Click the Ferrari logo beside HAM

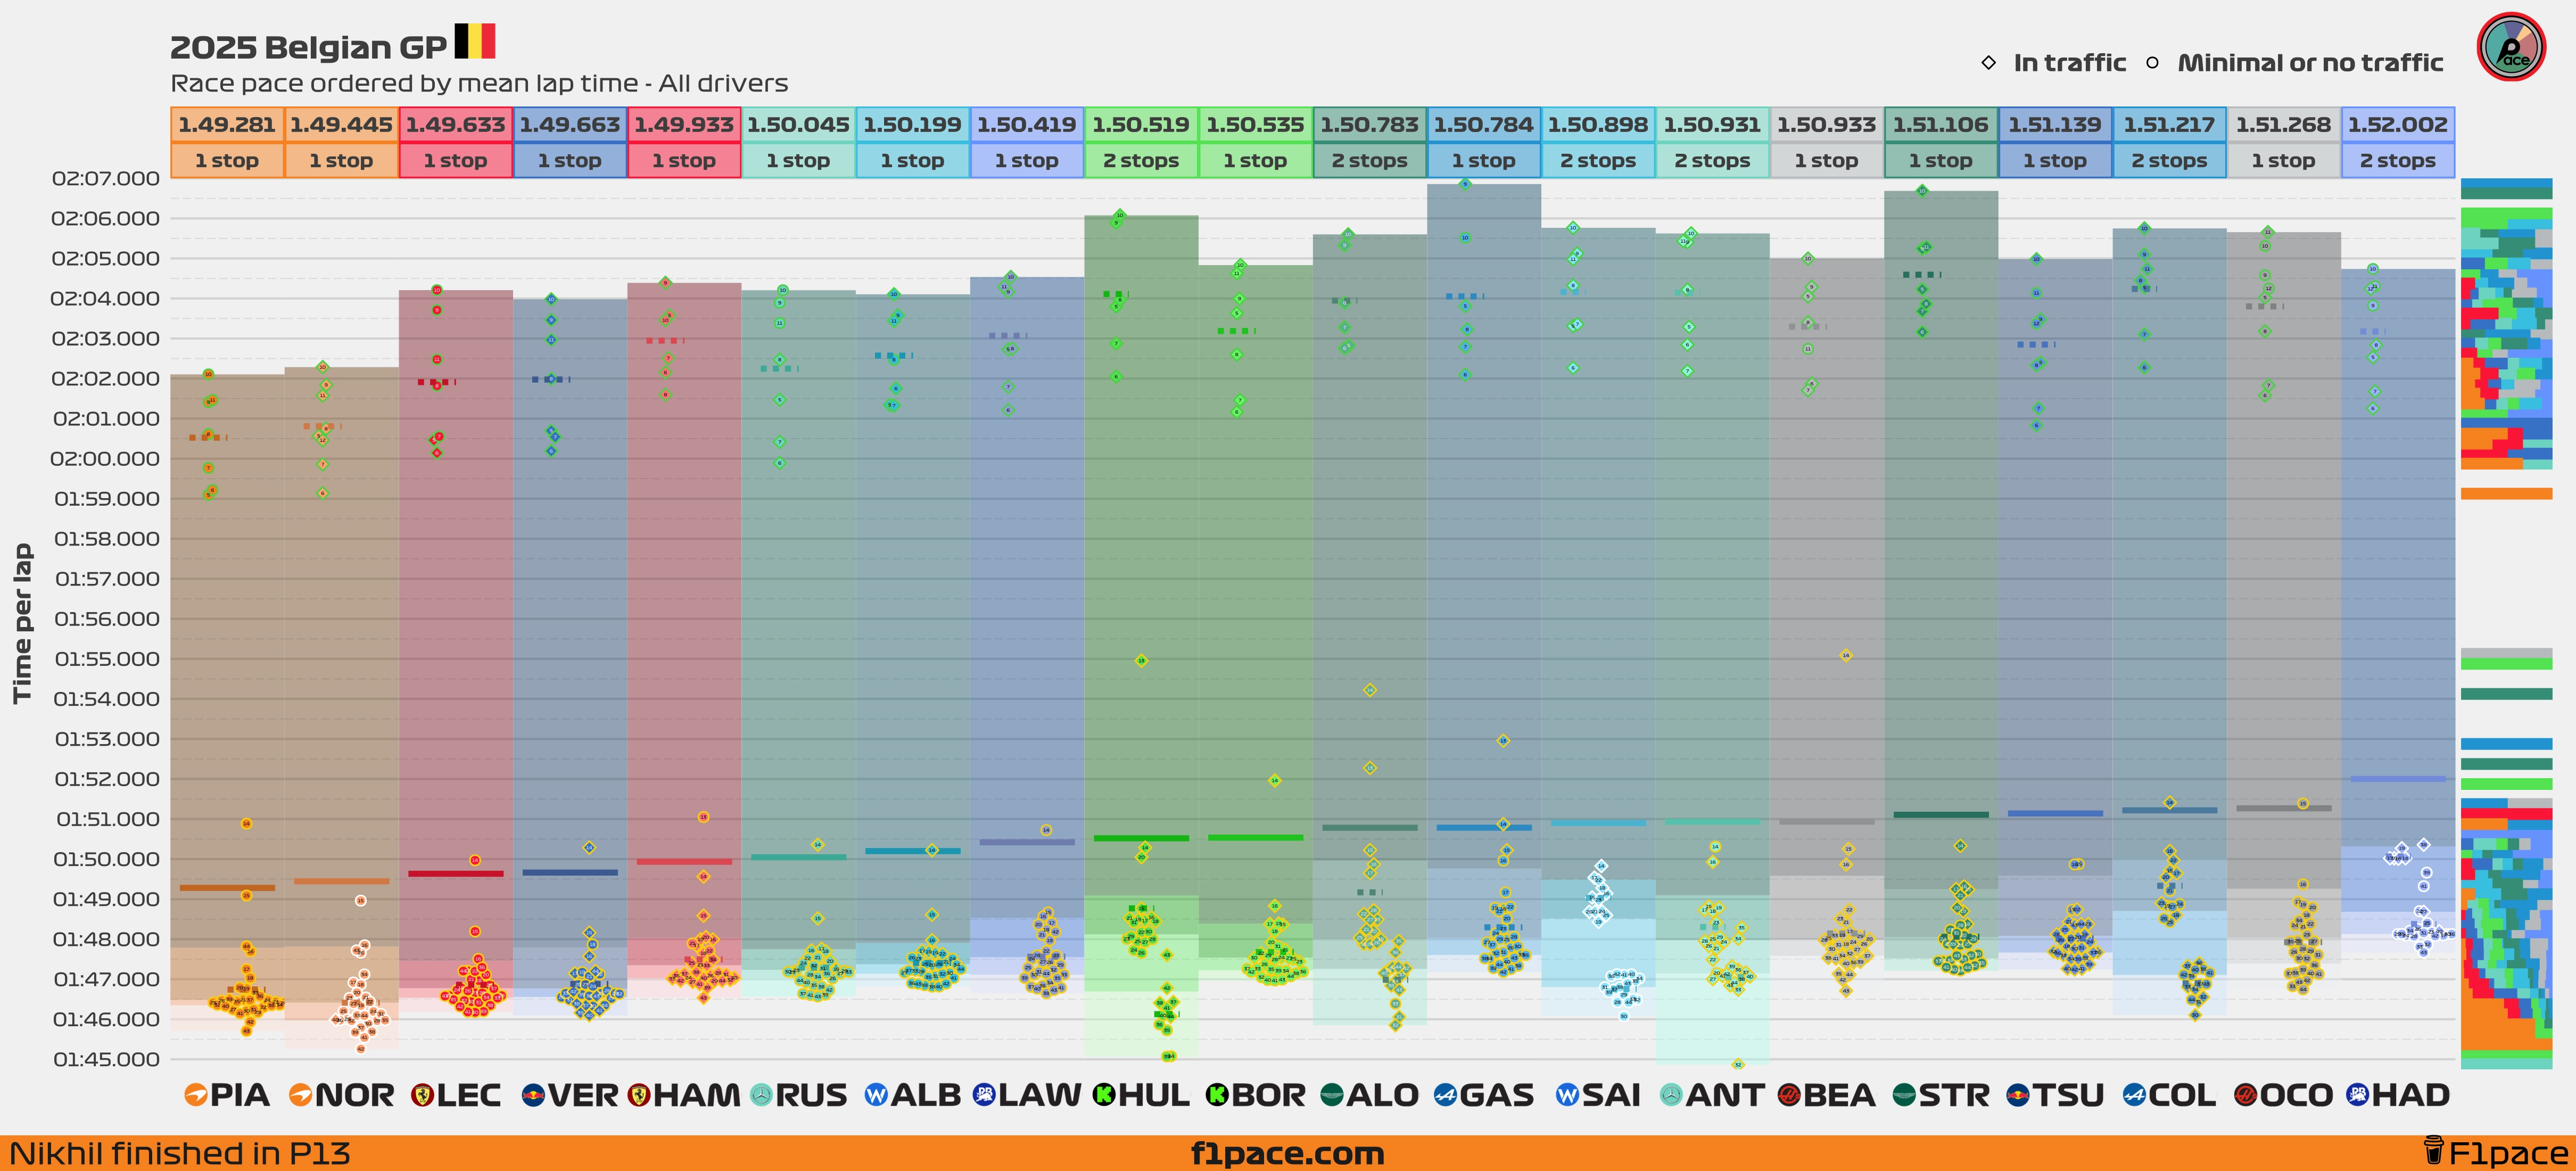coord(639,1095)
